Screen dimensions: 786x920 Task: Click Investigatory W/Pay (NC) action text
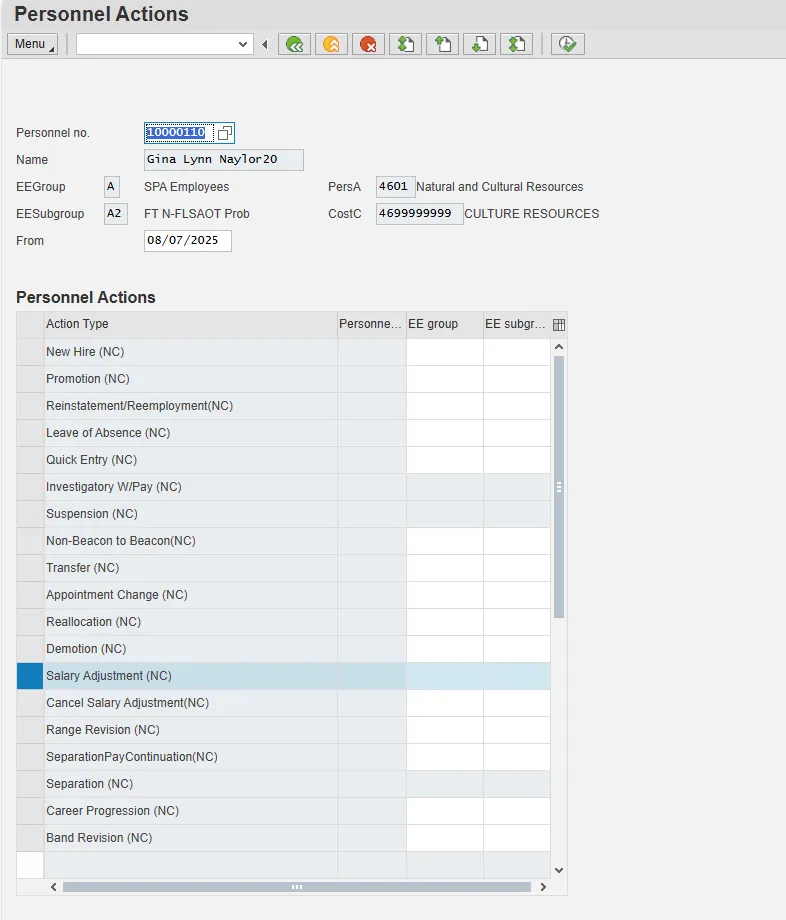pos(114,487)
